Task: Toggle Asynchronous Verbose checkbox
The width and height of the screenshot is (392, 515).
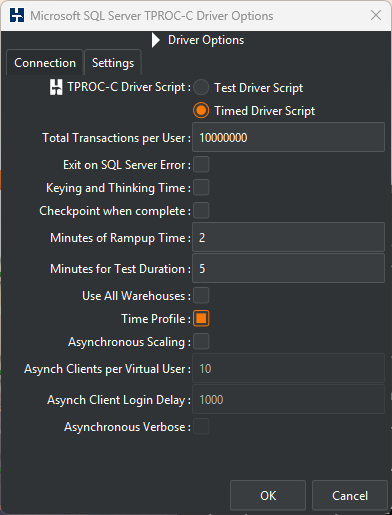Action: [201, 427]
